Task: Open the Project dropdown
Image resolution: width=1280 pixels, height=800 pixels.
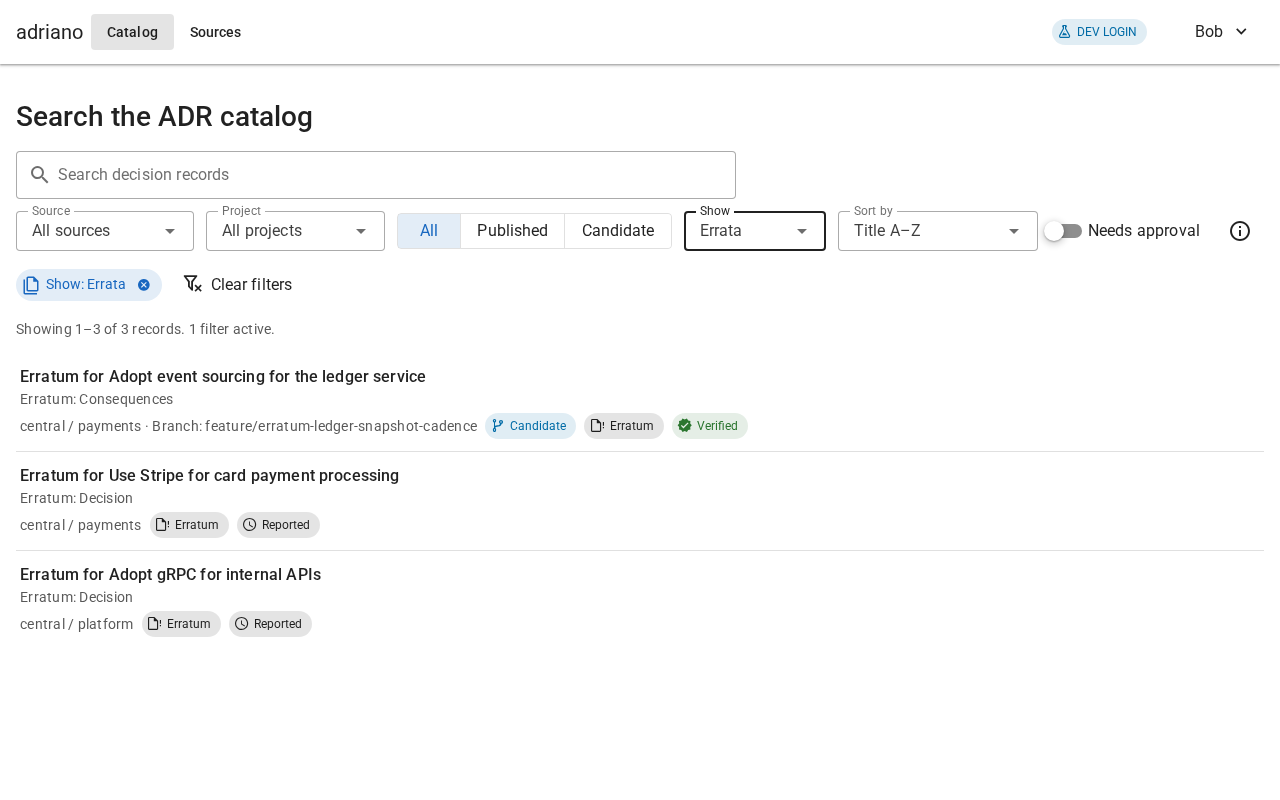Action: (295, 231)
